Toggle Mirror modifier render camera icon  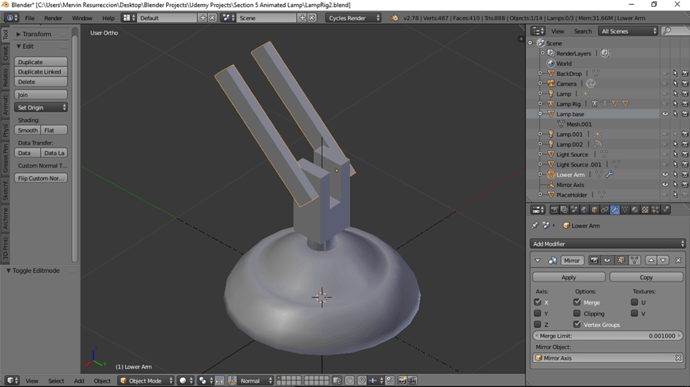point(594,261)
